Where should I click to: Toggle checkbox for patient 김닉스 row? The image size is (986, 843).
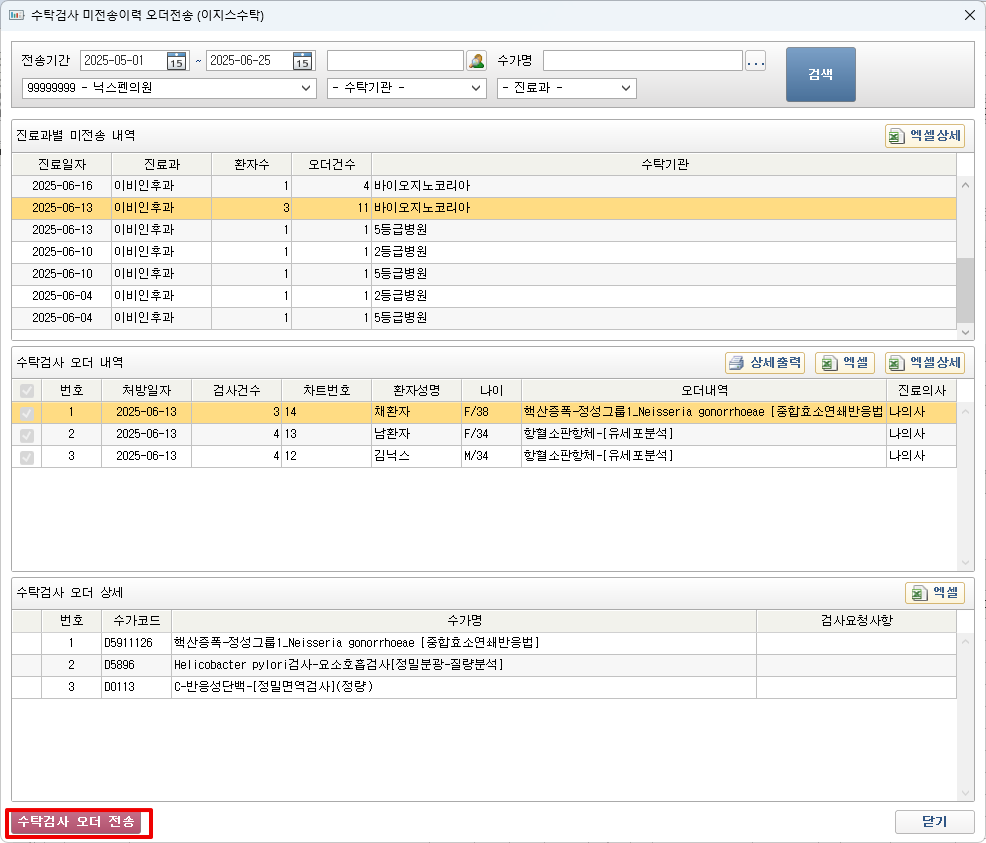coord(26,456)
